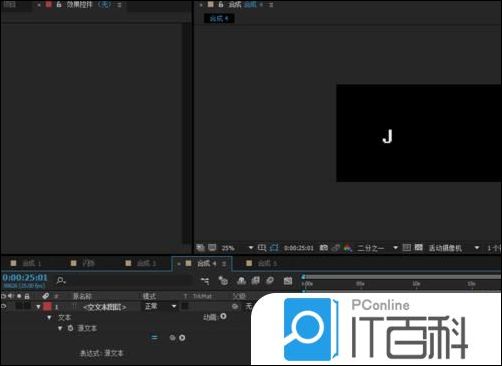The height and width of the screenshot is (366, 502).
Task: Collapse layer 1 with its twirl arrow
Action: tap(38, 307)
